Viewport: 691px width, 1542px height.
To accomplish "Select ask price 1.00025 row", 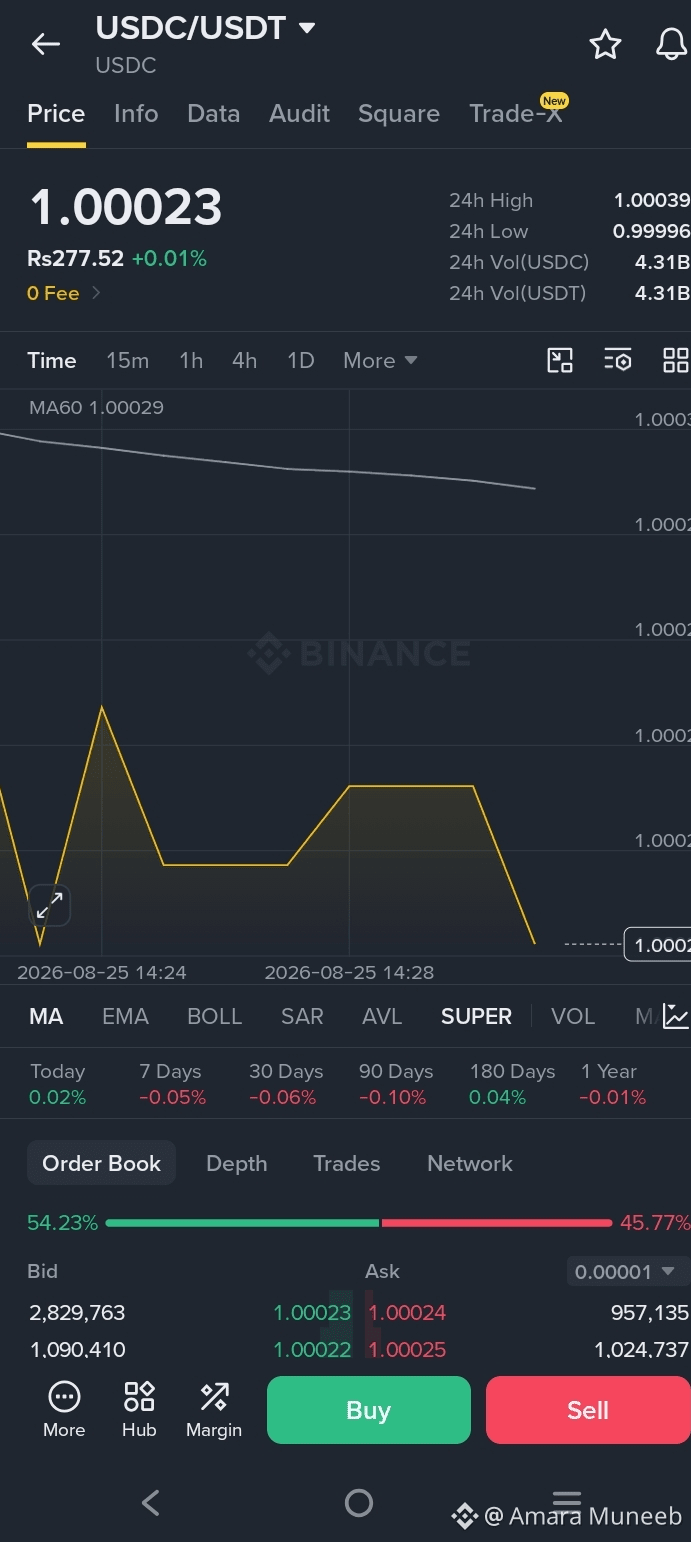I will [527, 1350].
